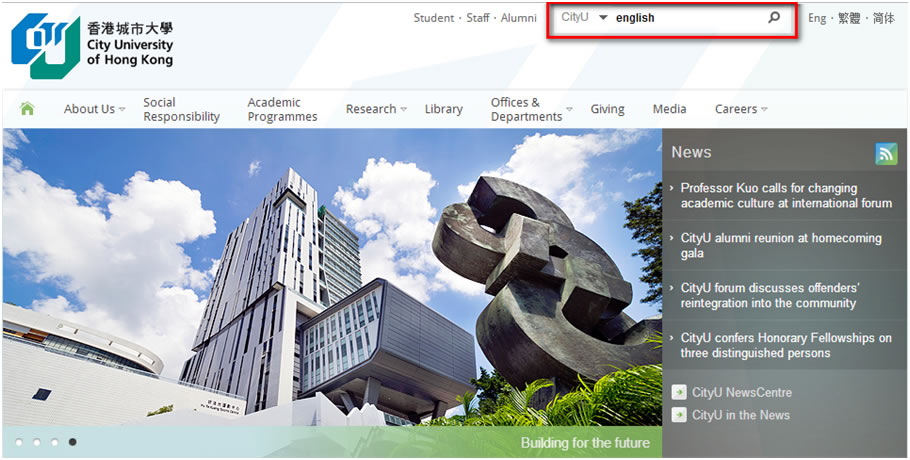Click the arrow icon beside CityU NewsCentre
This screenshot has width=910, height=460.
tap(680, 393)
